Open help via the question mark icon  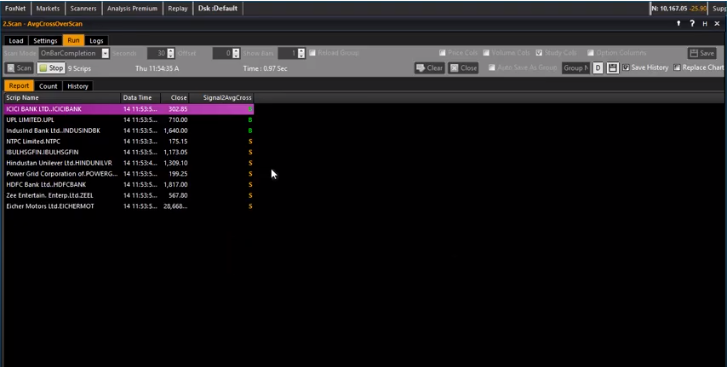[x=692, y=24]
